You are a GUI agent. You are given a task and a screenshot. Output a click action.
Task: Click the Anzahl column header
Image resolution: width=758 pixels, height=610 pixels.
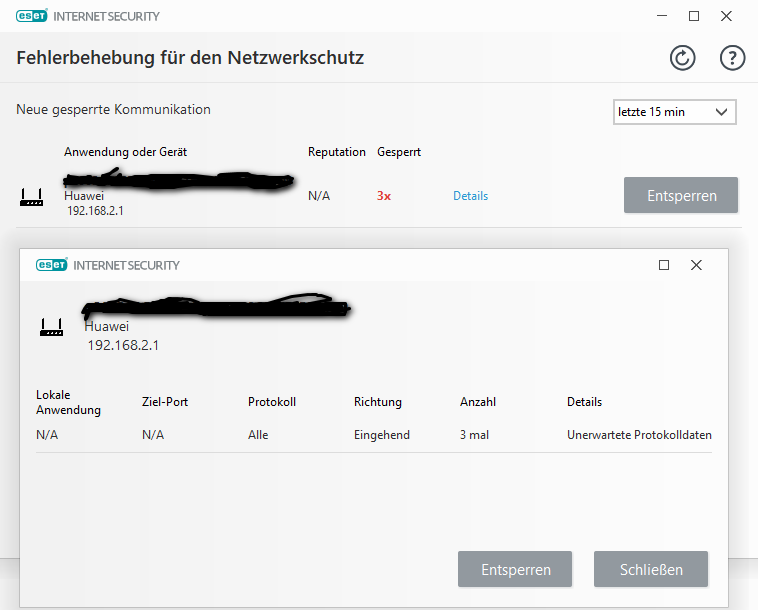point(478,402)
